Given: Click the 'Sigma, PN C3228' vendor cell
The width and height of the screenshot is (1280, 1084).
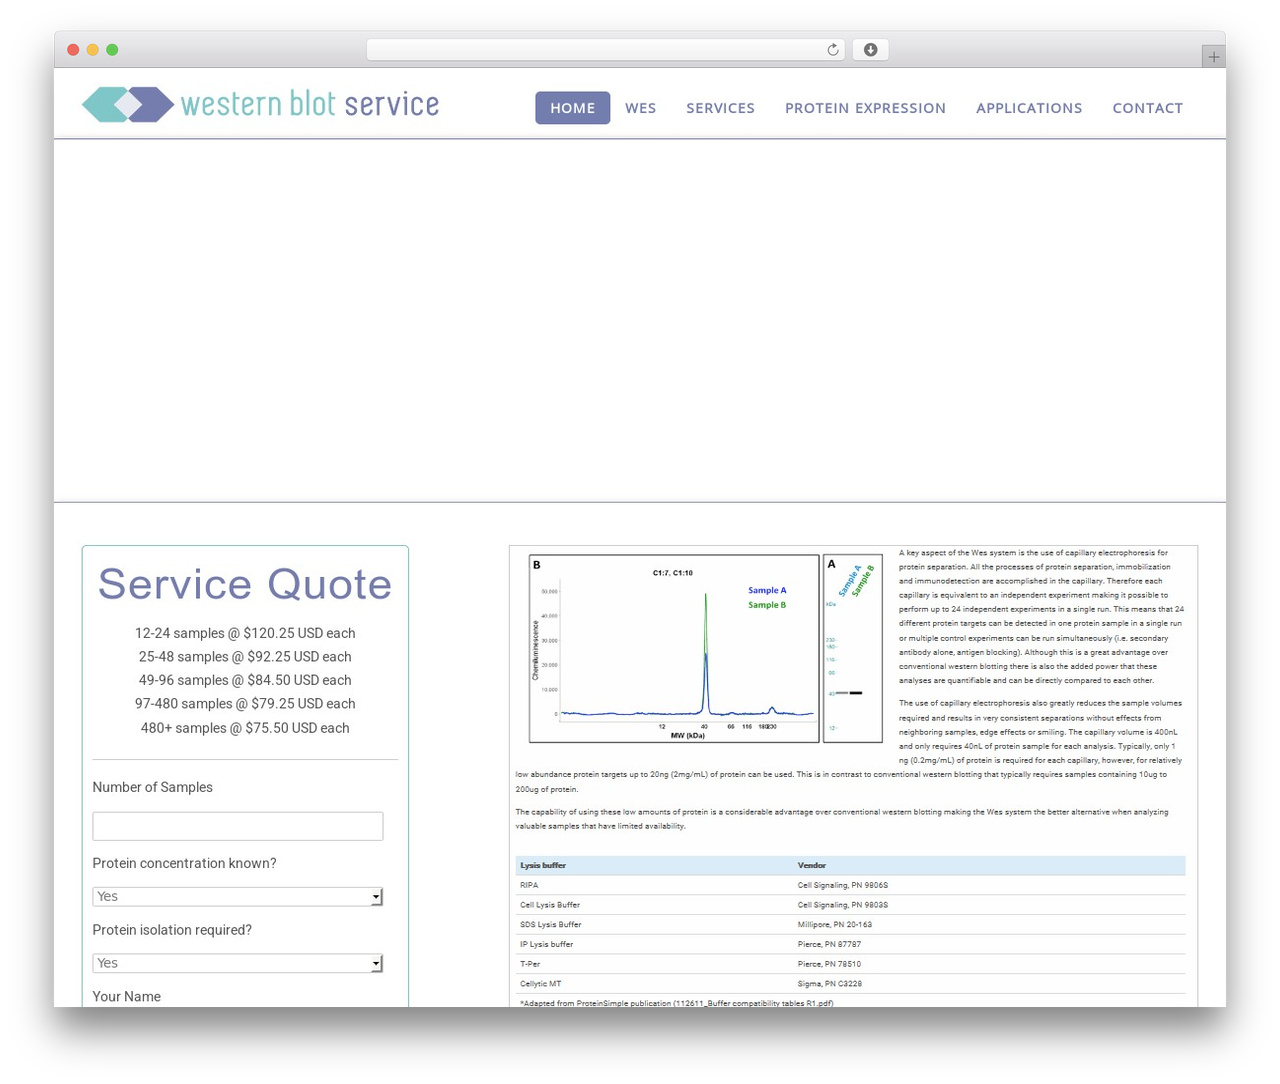Looking at the screenshot, I should pyautogui.click(x=829, y=984).
